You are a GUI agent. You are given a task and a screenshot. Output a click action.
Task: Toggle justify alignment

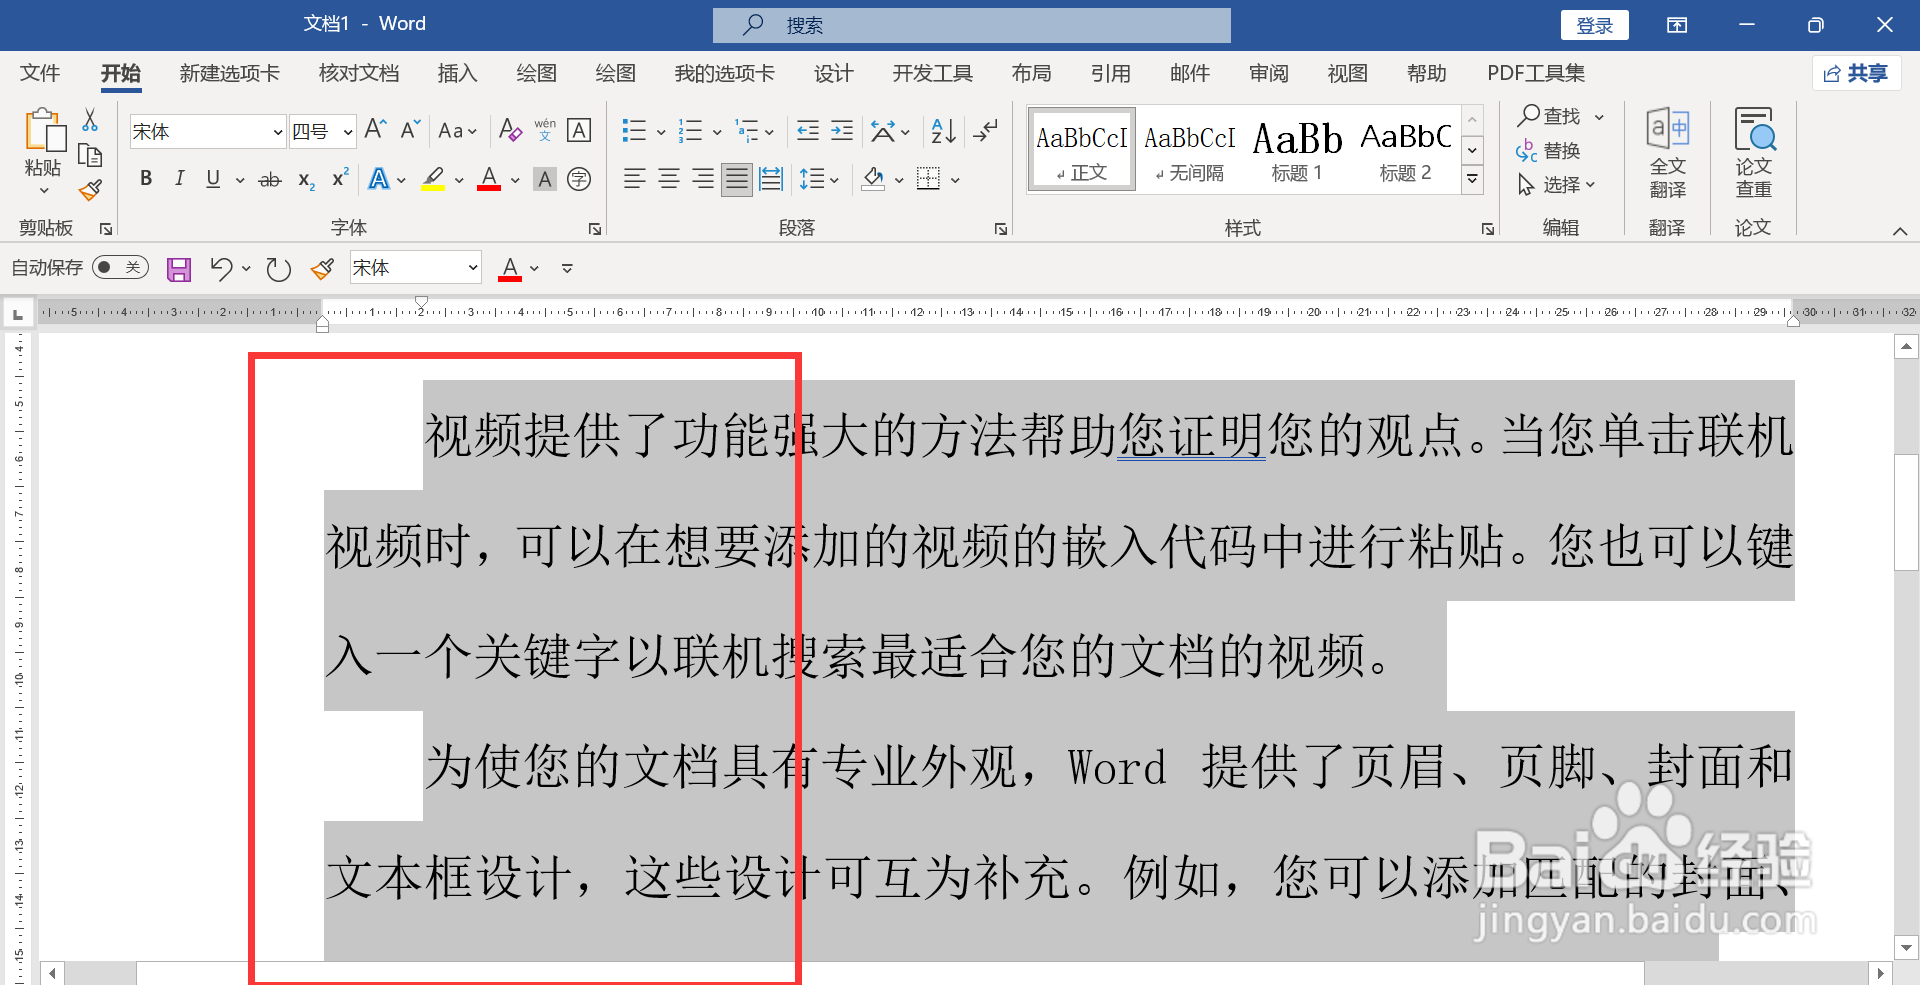click(x=737, y=179)
